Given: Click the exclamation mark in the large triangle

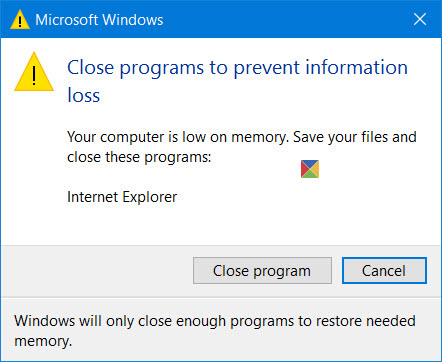Looking at the screenshot, I should pos(34,75).
